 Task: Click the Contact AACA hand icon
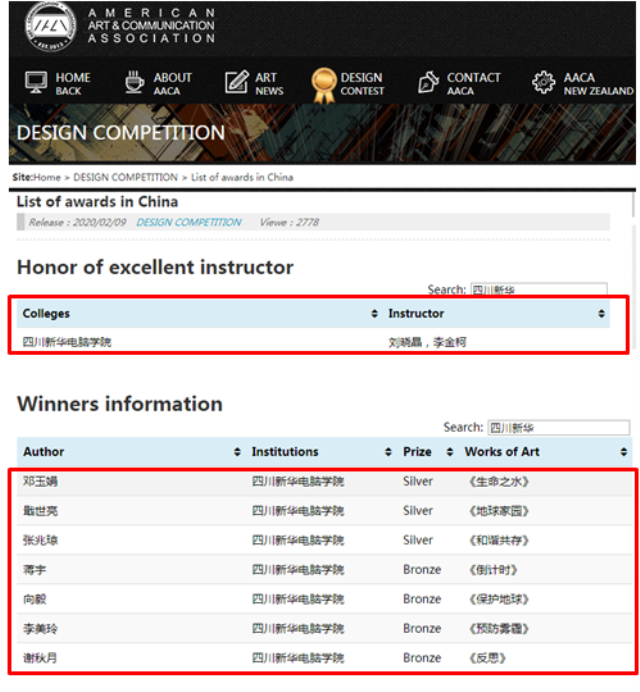pyautogui.click(x=428, y=83)
